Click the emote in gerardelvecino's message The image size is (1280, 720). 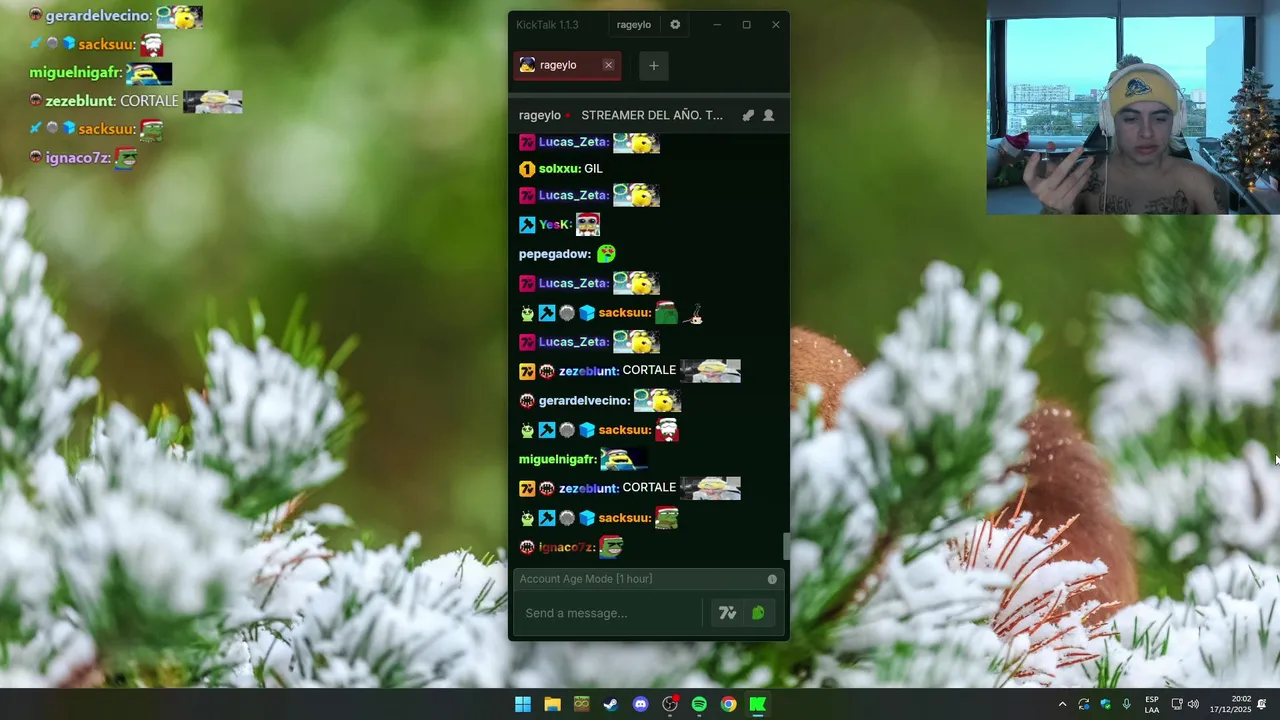657,400
